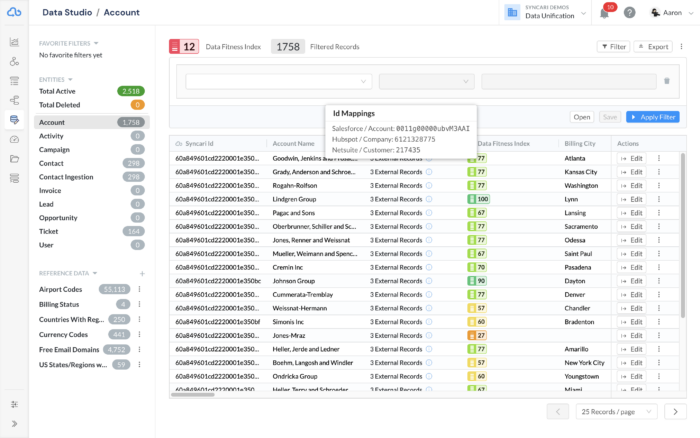Show id mappings info for Grady, Anderson

(429, 172)
